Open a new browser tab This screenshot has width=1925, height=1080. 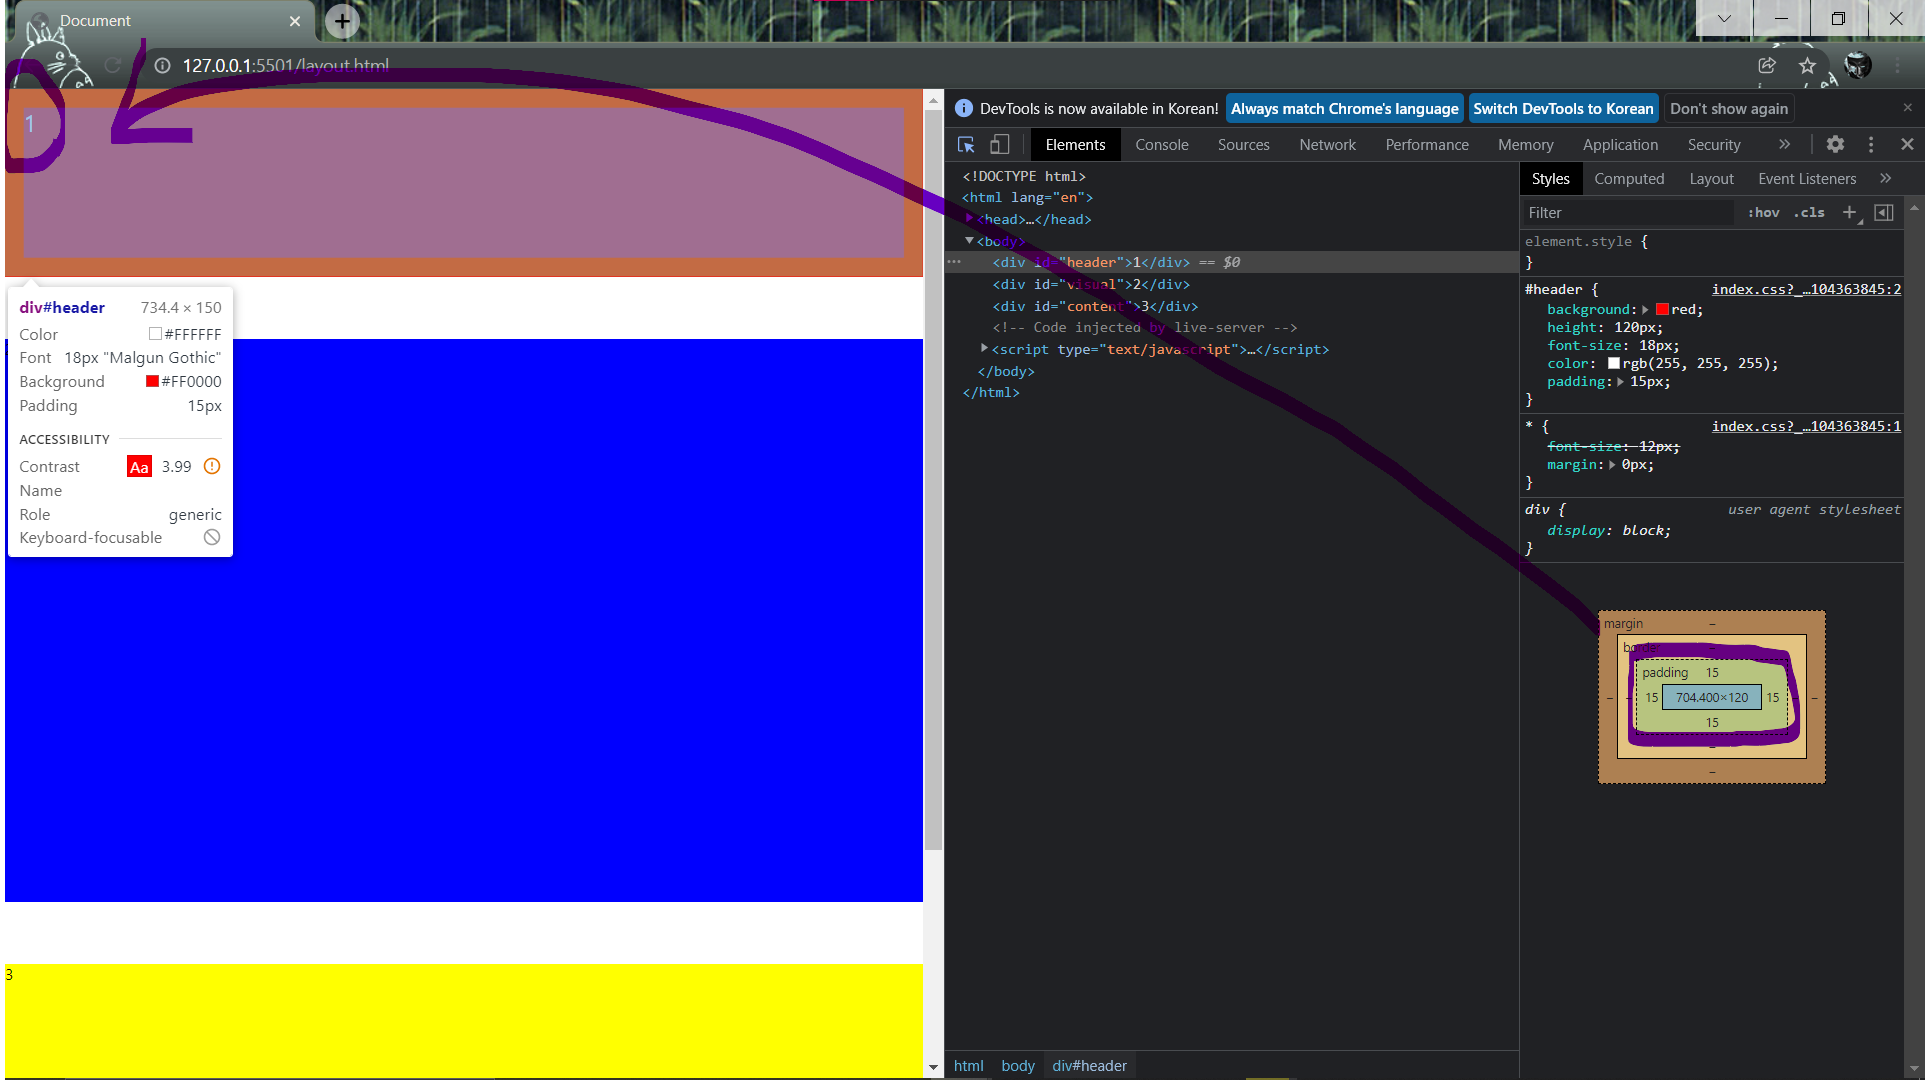pos(342,20)
